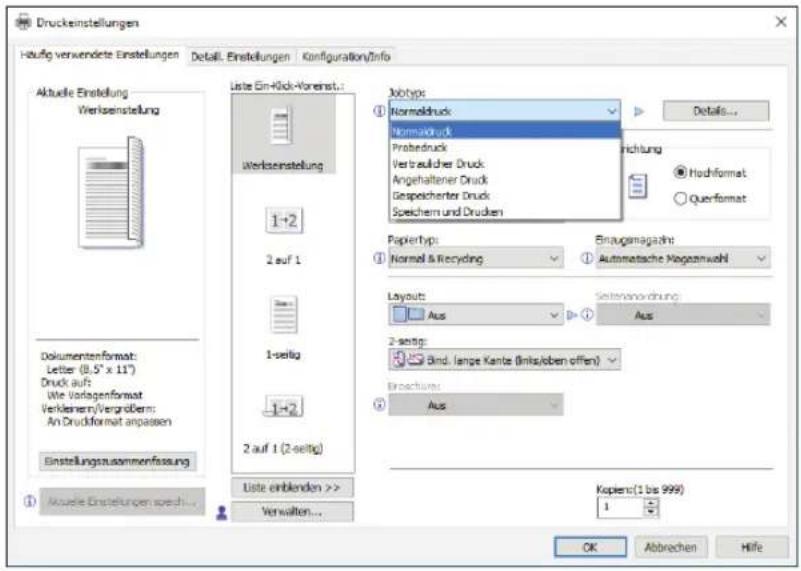Click the Verwalten... button
801x571 pixels.
pos(292,511)
